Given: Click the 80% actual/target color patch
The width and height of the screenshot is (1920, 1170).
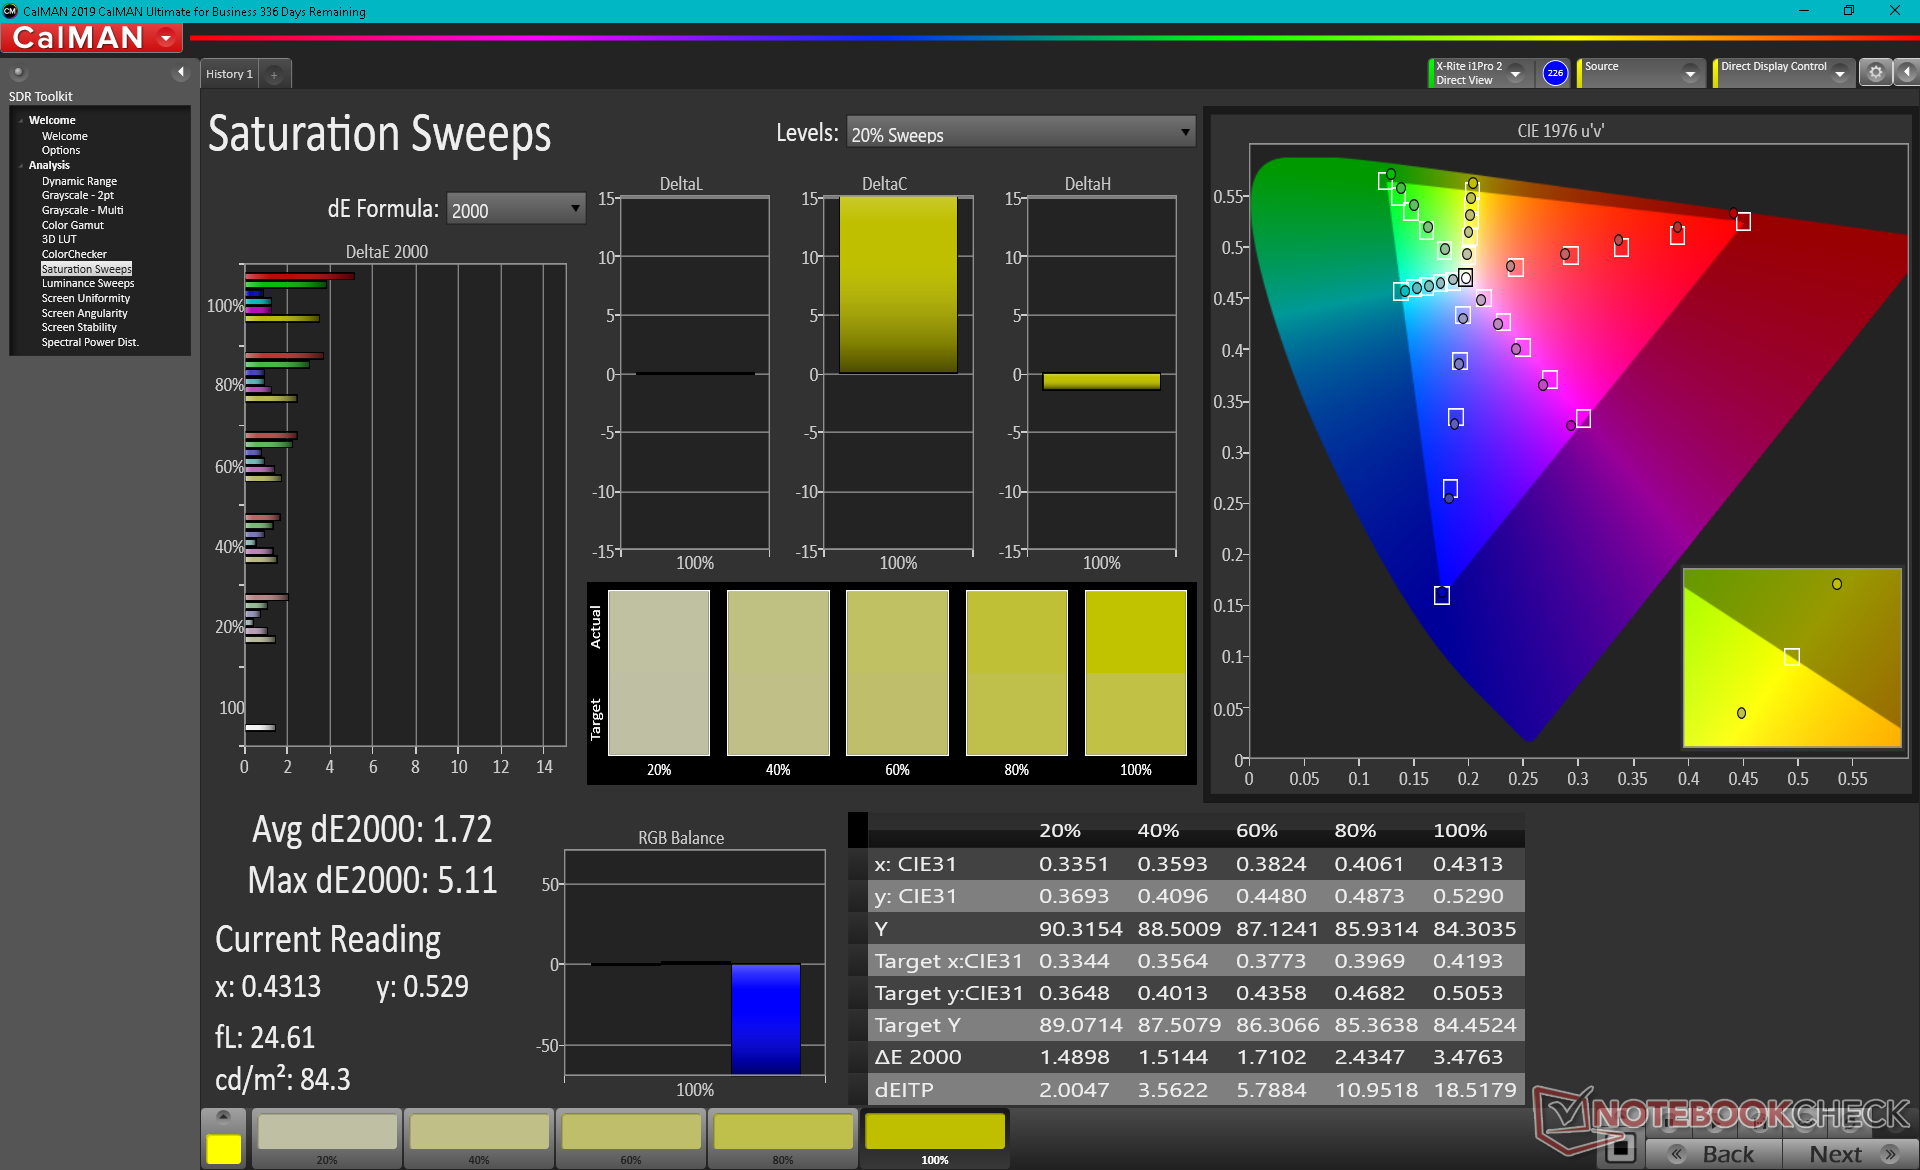Looking at the screenshot, I should (x=1016, y=672).
